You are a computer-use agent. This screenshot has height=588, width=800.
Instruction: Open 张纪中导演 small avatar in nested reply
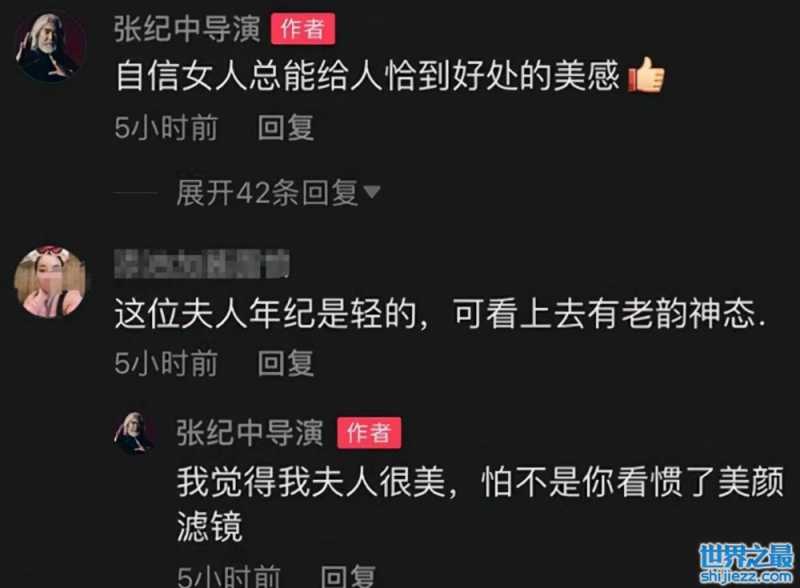134,433
